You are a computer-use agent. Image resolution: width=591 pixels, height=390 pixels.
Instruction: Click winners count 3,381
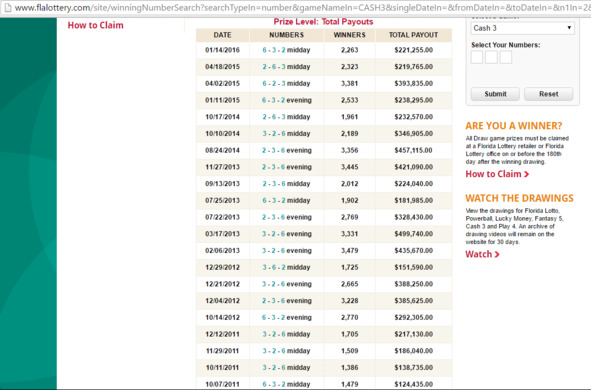coord(349,84)
